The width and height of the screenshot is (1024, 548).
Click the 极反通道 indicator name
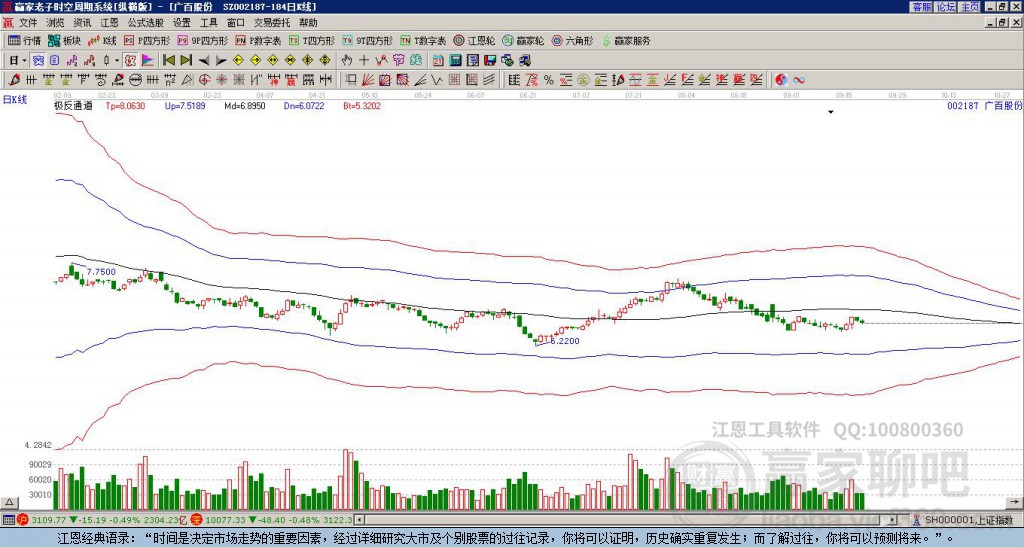tap(72, 106)
